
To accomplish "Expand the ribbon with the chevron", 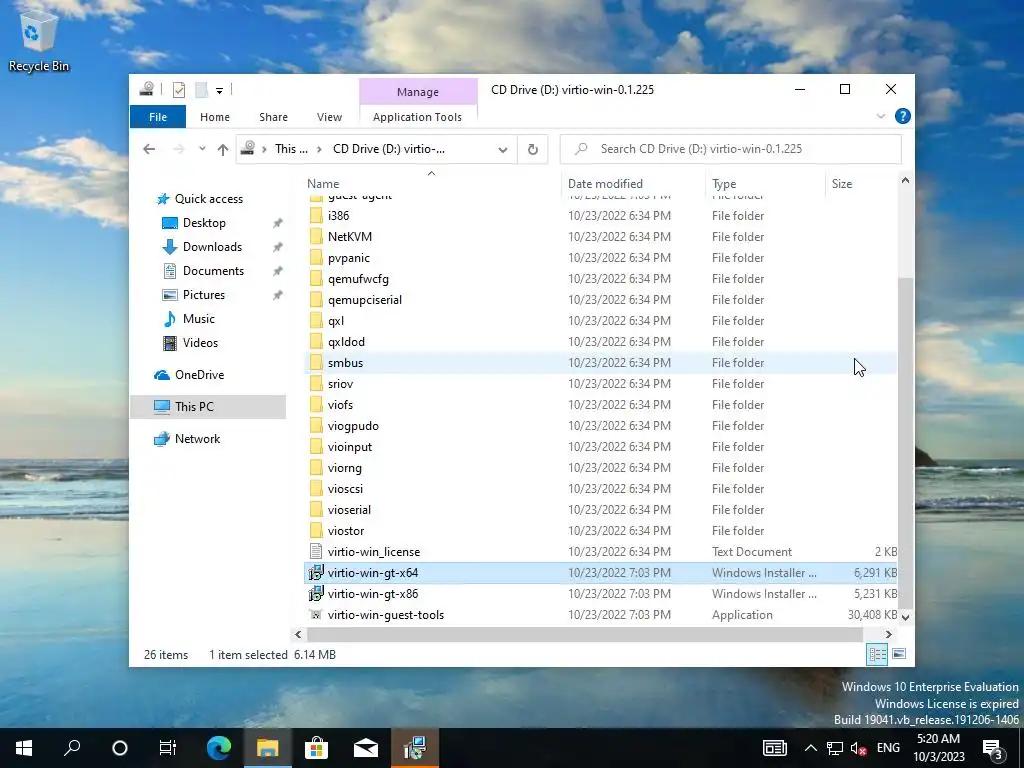I will [881, 116].
